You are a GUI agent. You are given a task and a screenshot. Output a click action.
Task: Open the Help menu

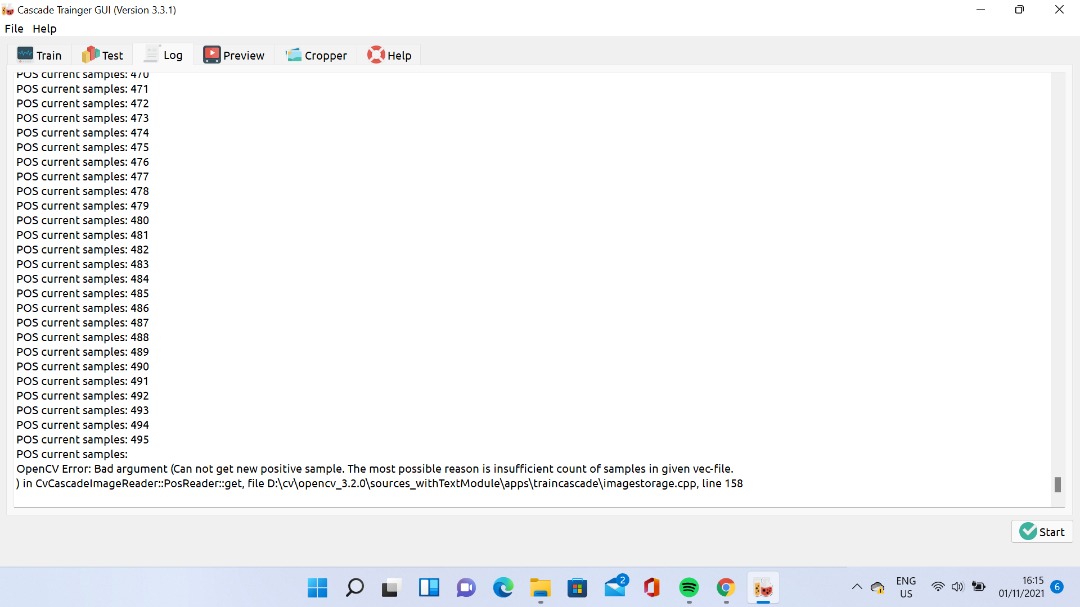(44, 28)
